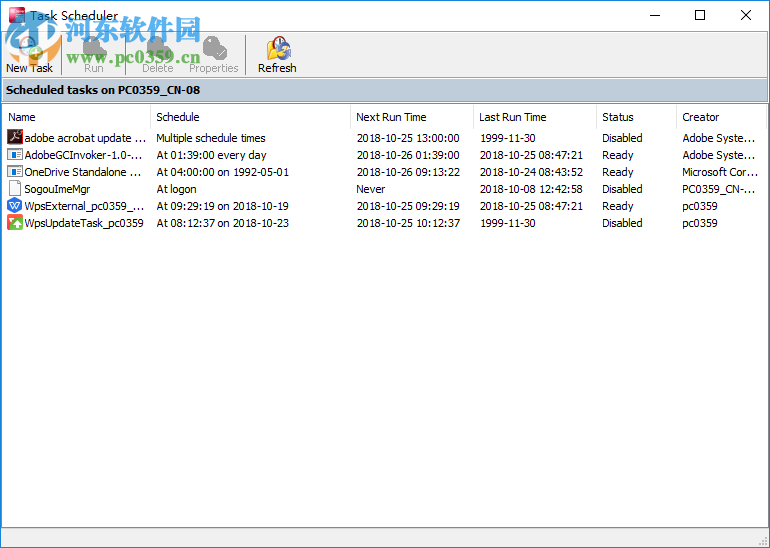Click last run time 2018-10-24 08:43:52
The image size is (770, 548).
[531, 172]
